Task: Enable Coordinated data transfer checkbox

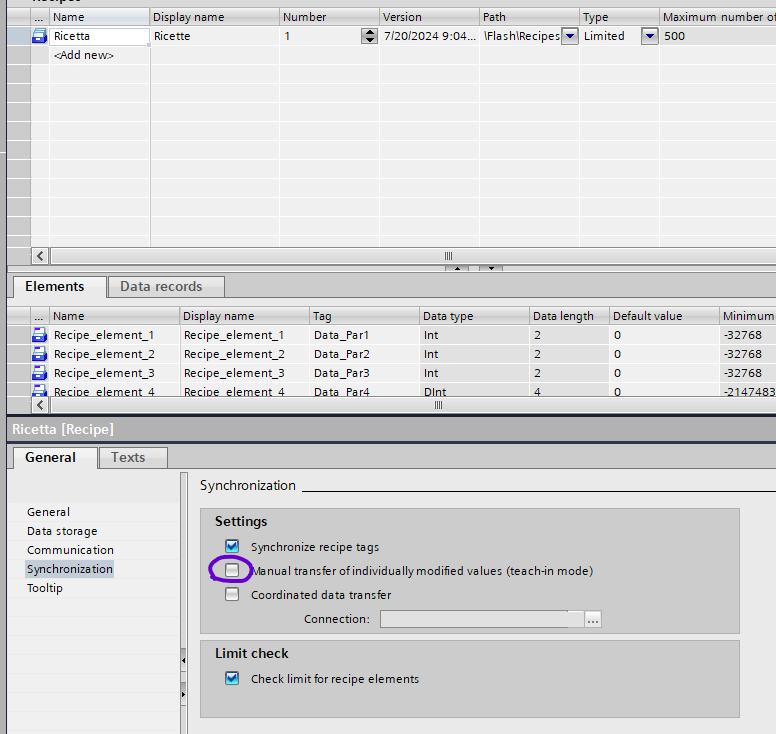Action: point(232,595)
